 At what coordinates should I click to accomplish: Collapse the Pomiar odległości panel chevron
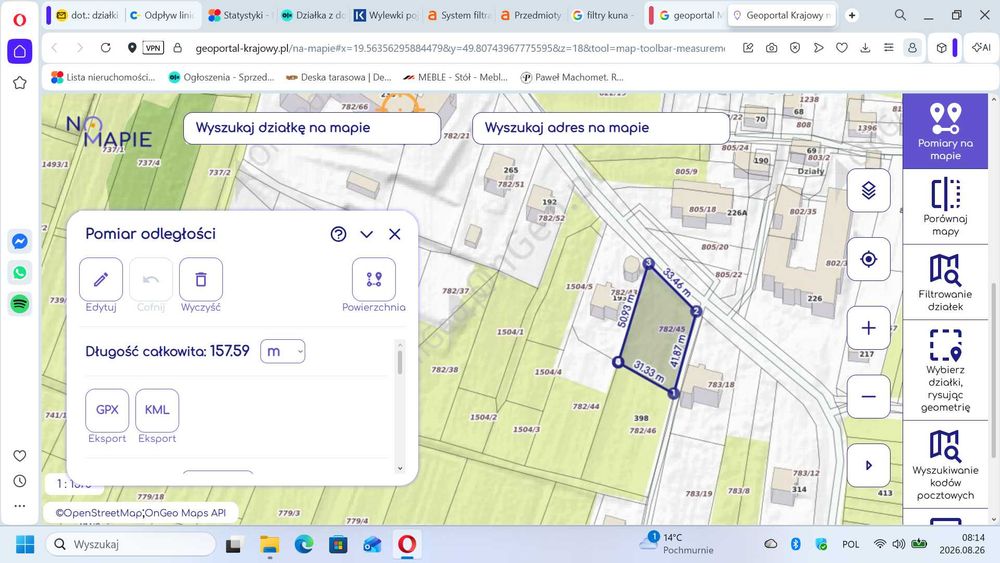point(367,234)
